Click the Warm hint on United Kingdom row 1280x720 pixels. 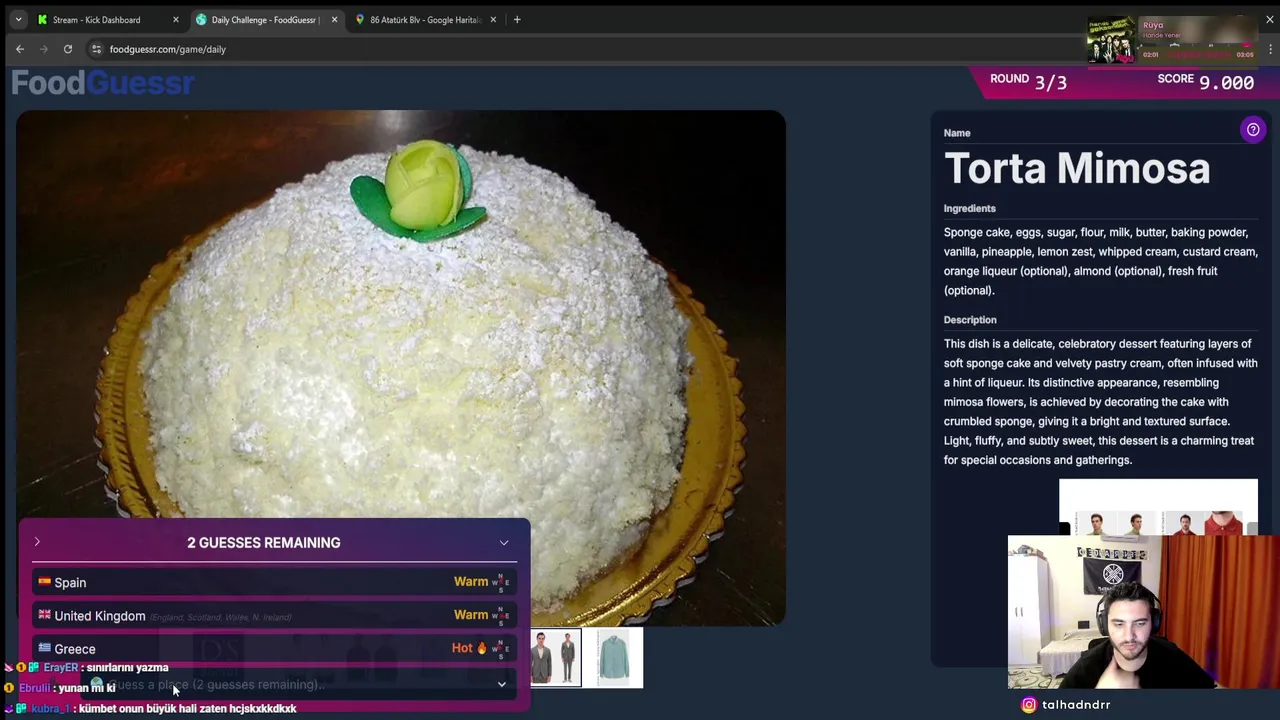tap(471, 615)
